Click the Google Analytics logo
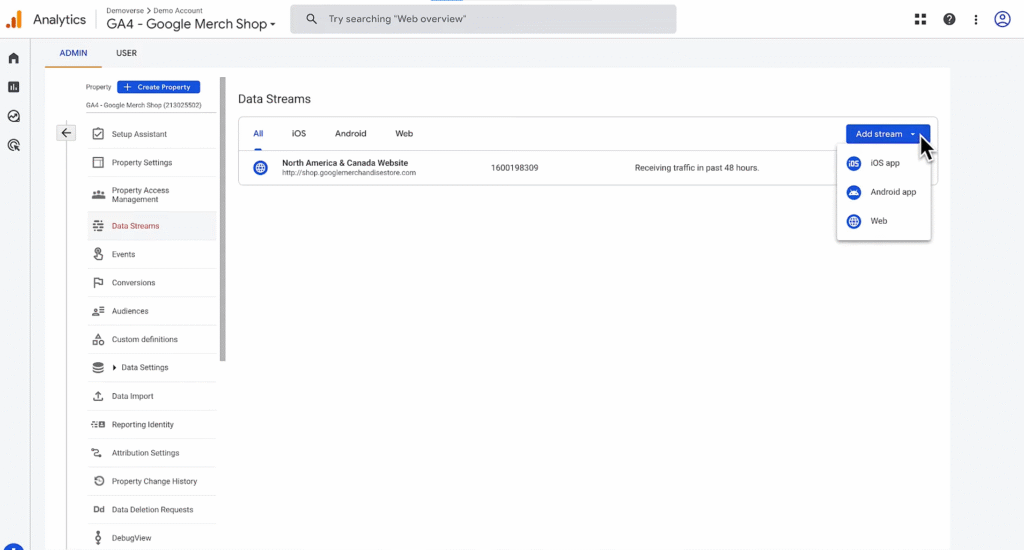 (x=14, y=20)
